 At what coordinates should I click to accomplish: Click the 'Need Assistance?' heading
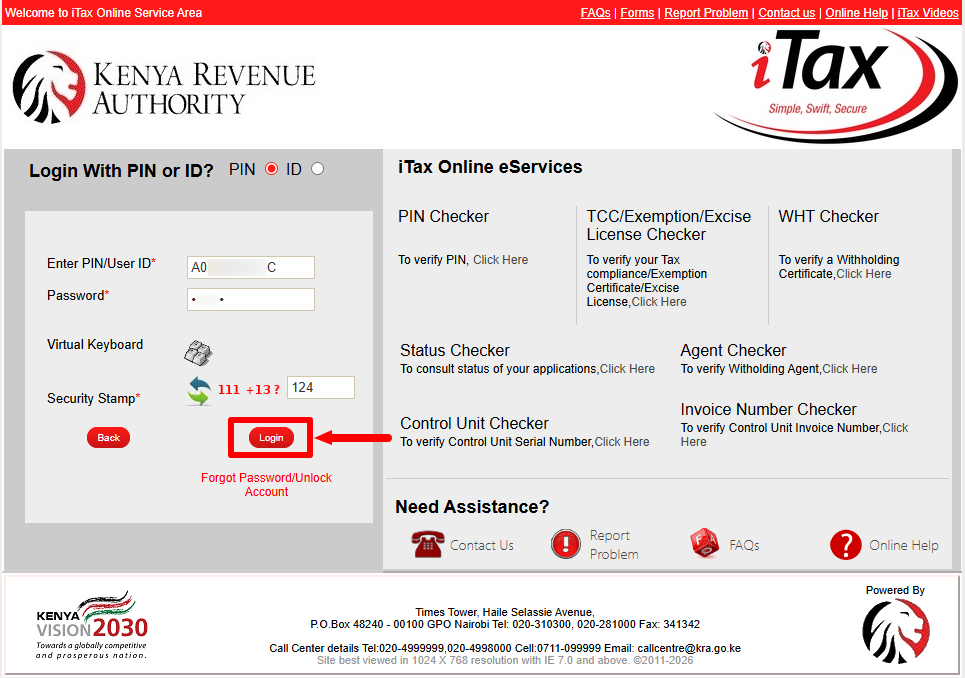coord(472,507)
